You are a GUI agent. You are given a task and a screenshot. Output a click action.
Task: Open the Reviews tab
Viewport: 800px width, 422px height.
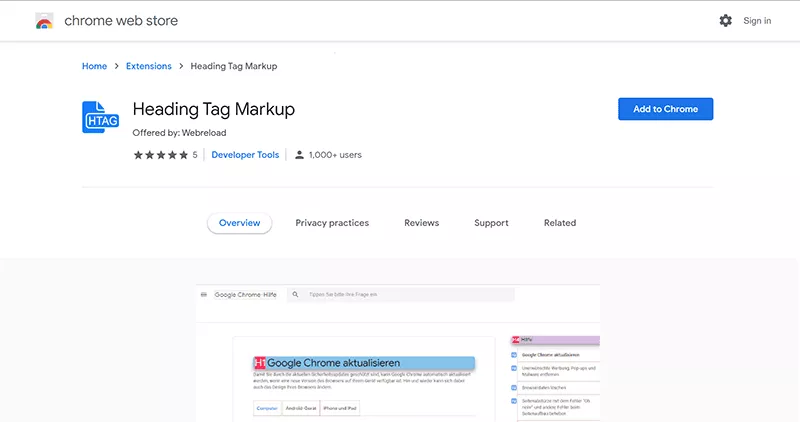pos(421,223)
